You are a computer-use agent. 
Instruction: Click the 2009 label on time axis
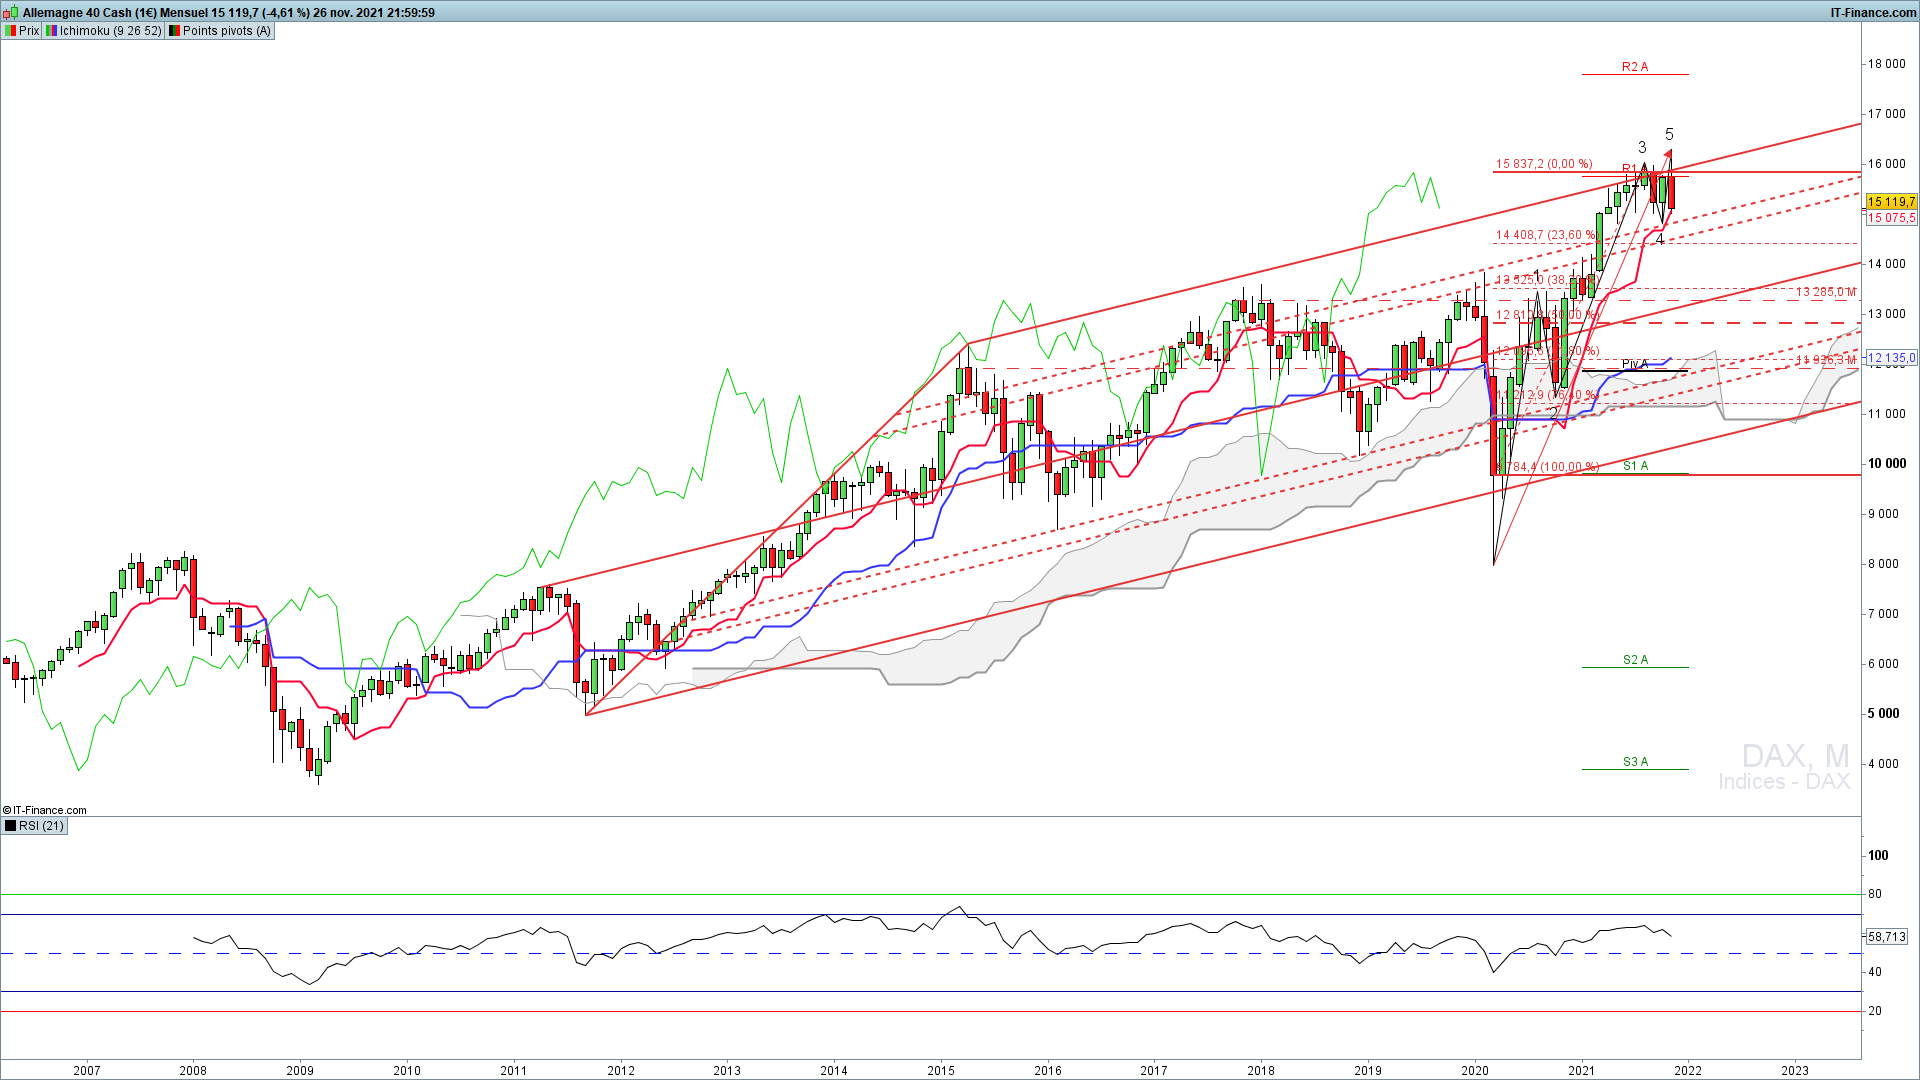coord(300,1071)
